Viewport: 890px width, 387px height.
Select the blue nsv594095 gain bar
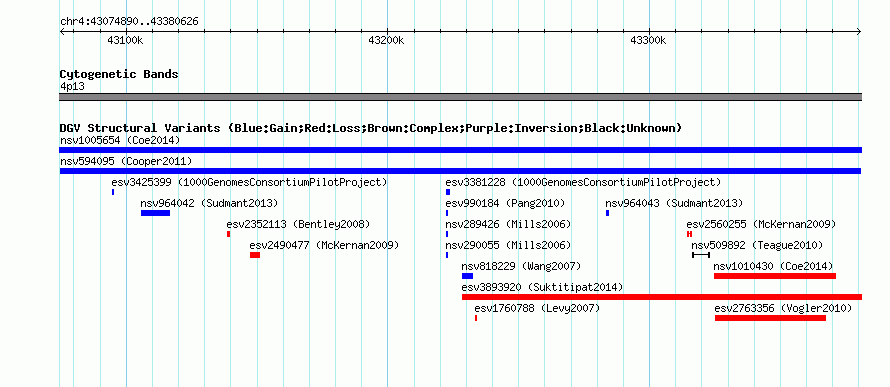coord(460,171)
